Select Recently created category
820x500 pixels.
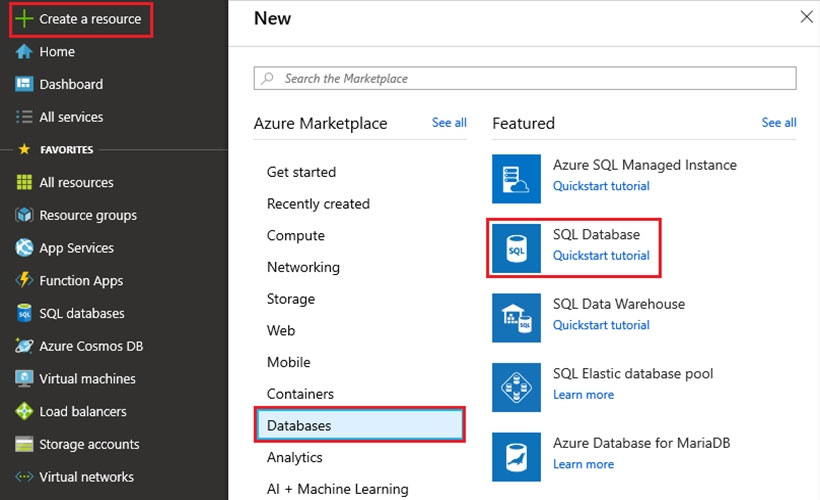point(318,203)
